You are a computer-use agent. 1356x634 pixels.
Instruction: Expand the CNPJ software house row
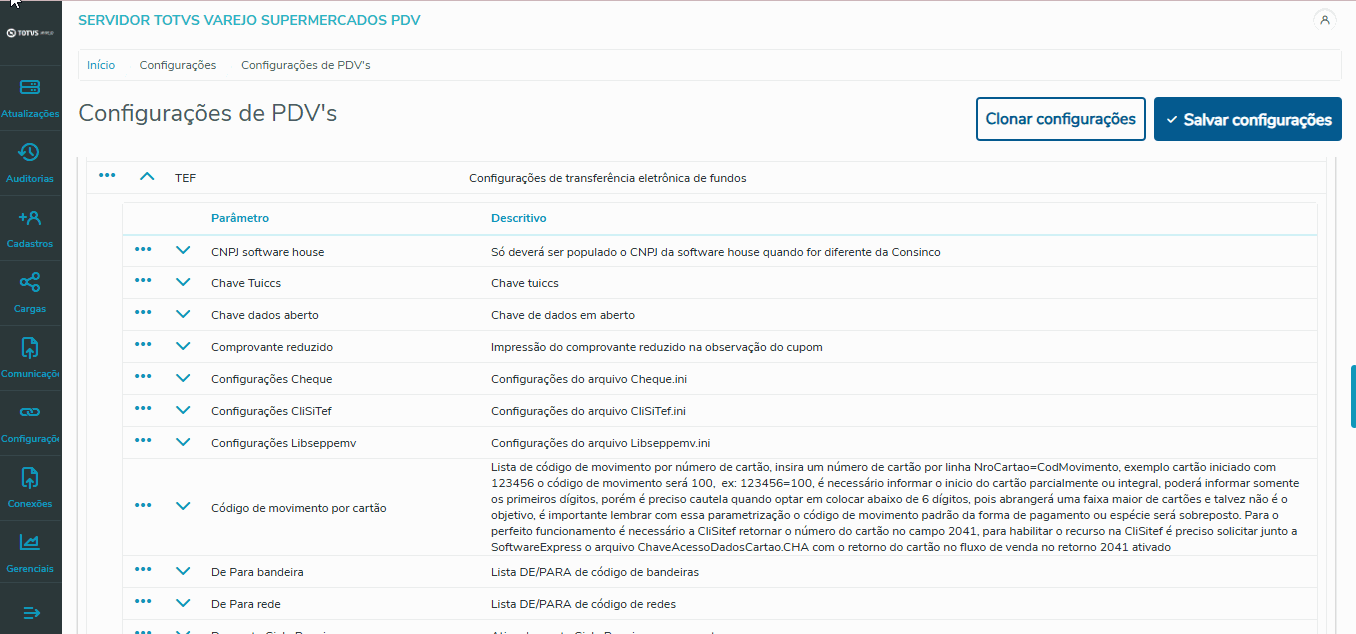183,250
